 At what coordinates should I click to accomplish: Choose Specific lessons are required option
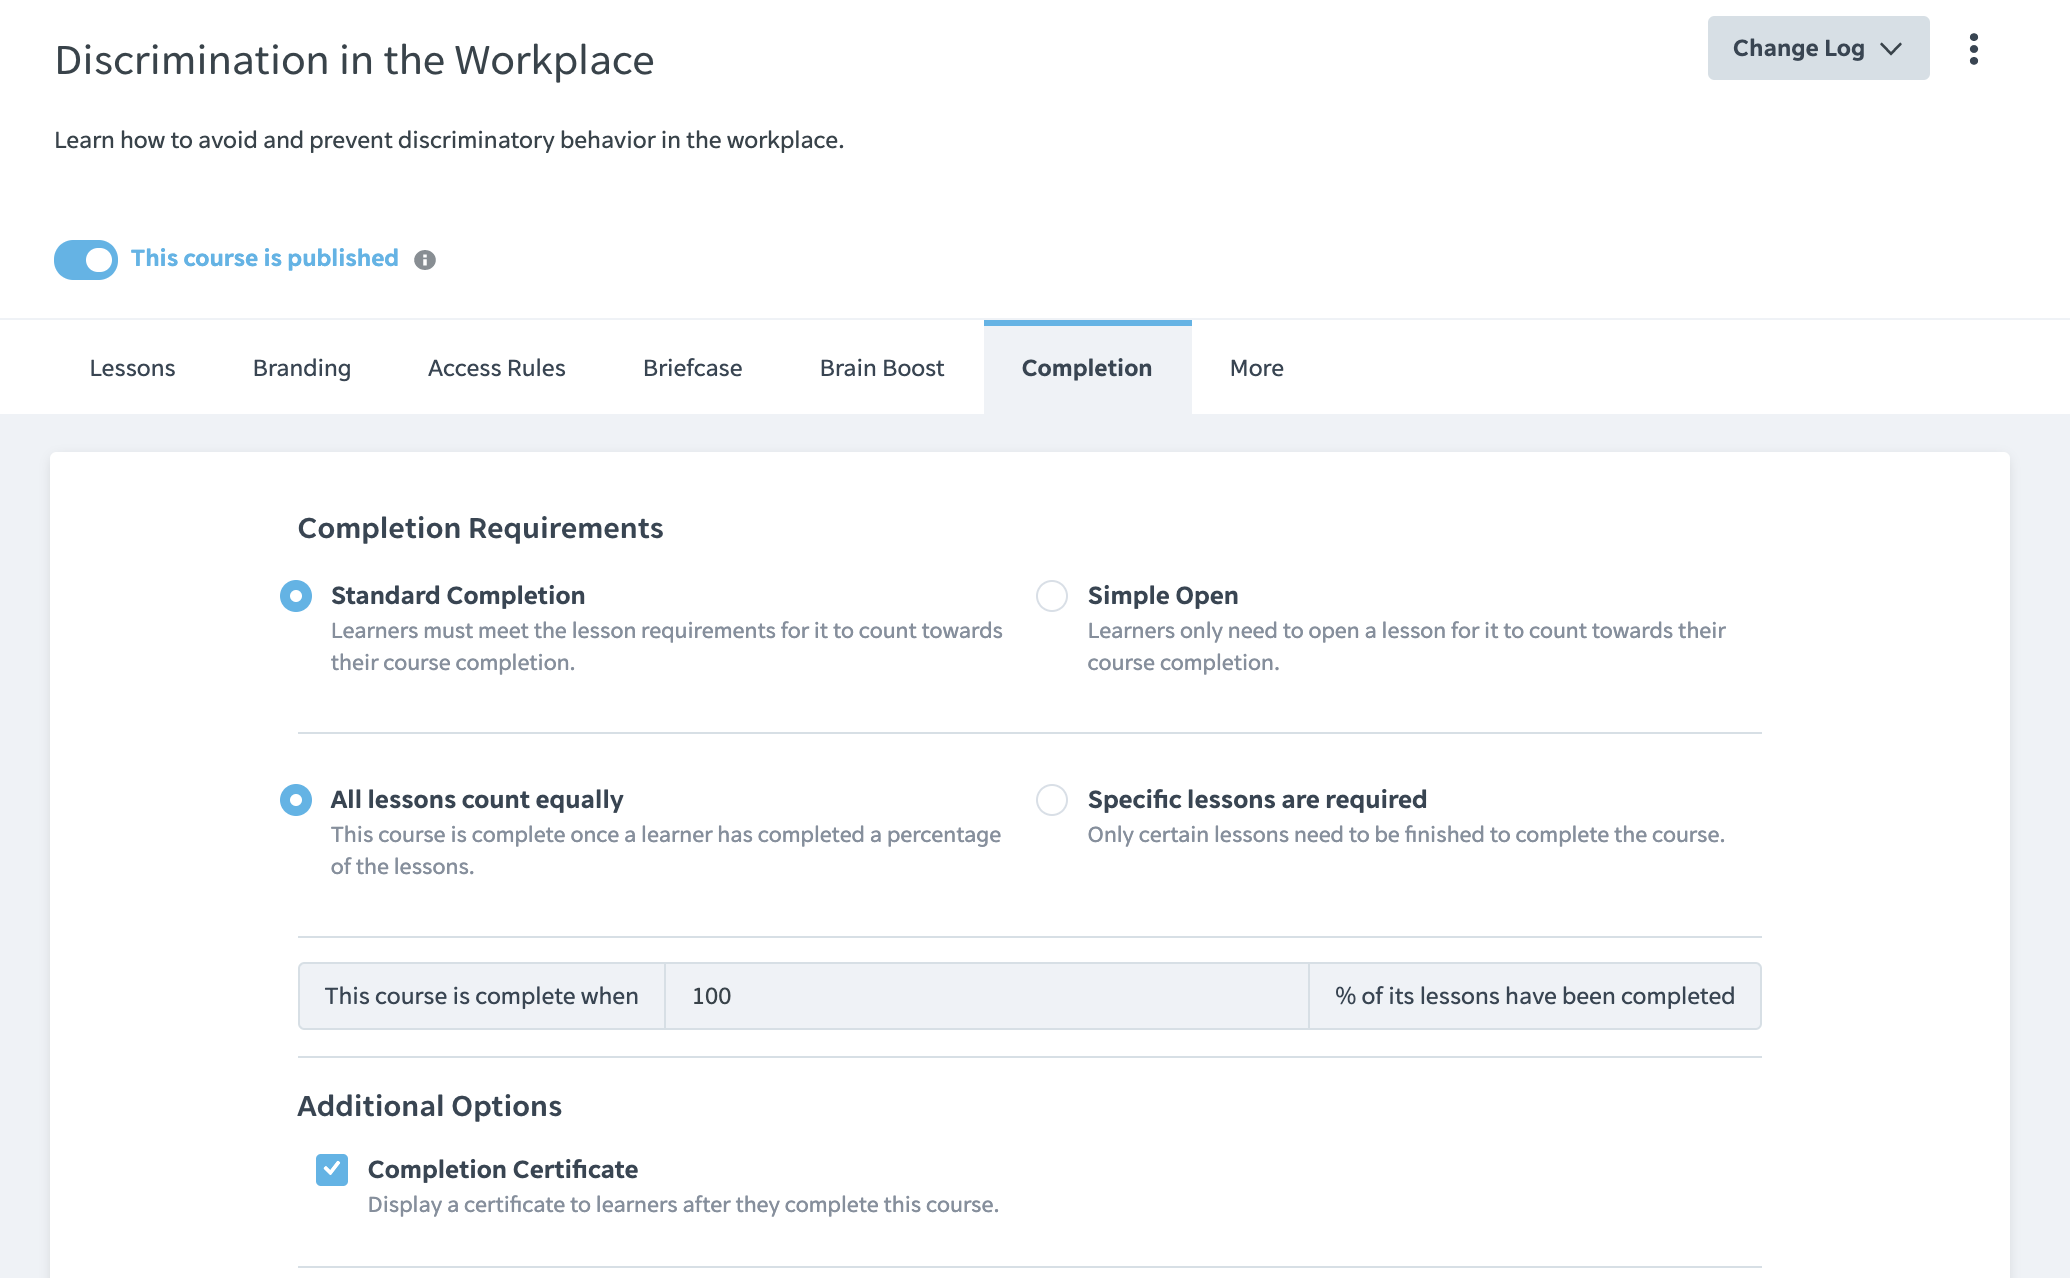click(x=1052, y=800)
